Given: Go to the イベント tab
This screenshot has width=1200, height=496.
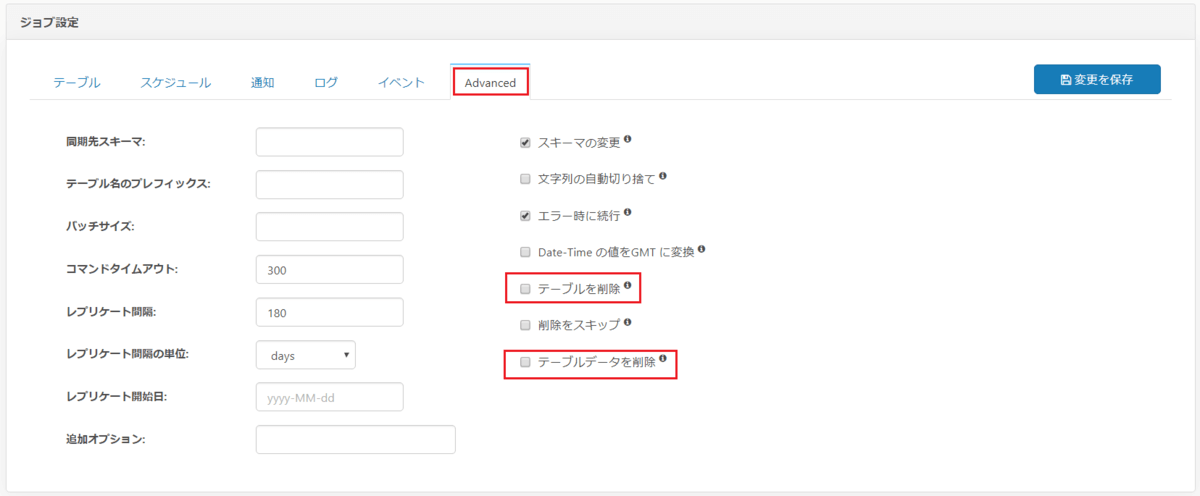Looking at the screenshot, I should click(x=401, y=83).
